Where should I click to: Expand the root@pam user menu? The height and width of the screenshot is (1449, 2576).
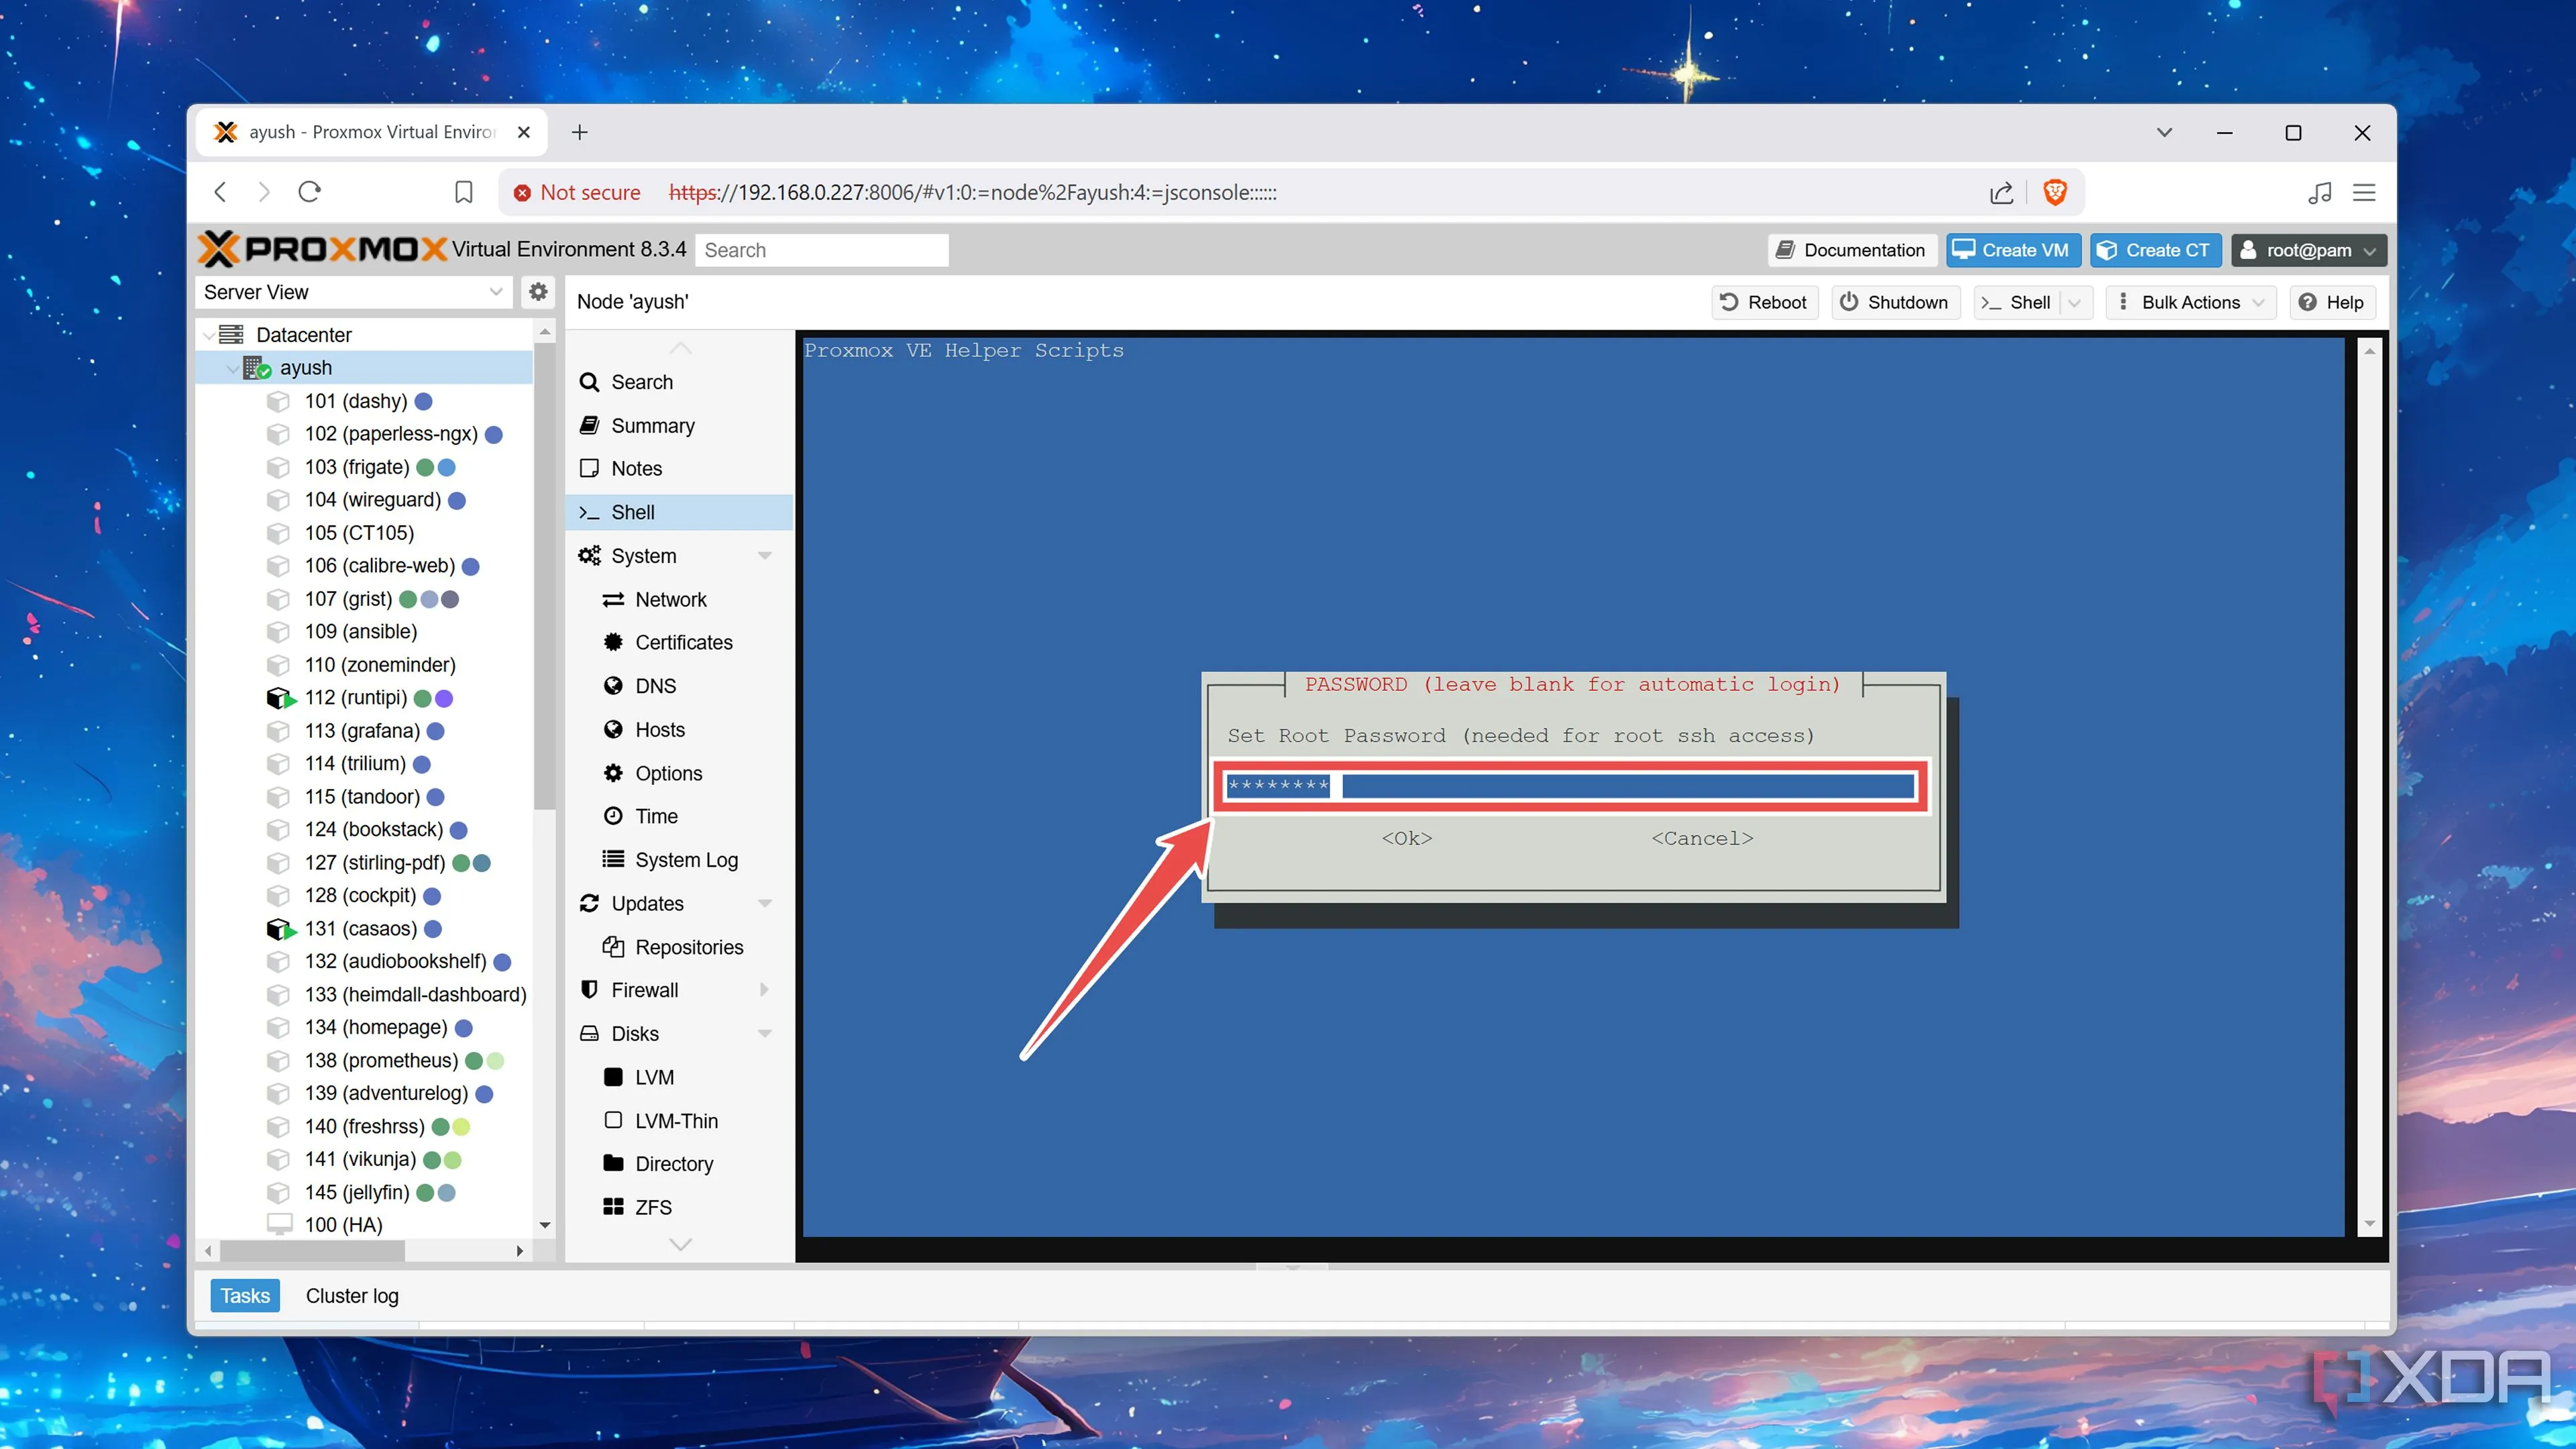click(2308, 250)
